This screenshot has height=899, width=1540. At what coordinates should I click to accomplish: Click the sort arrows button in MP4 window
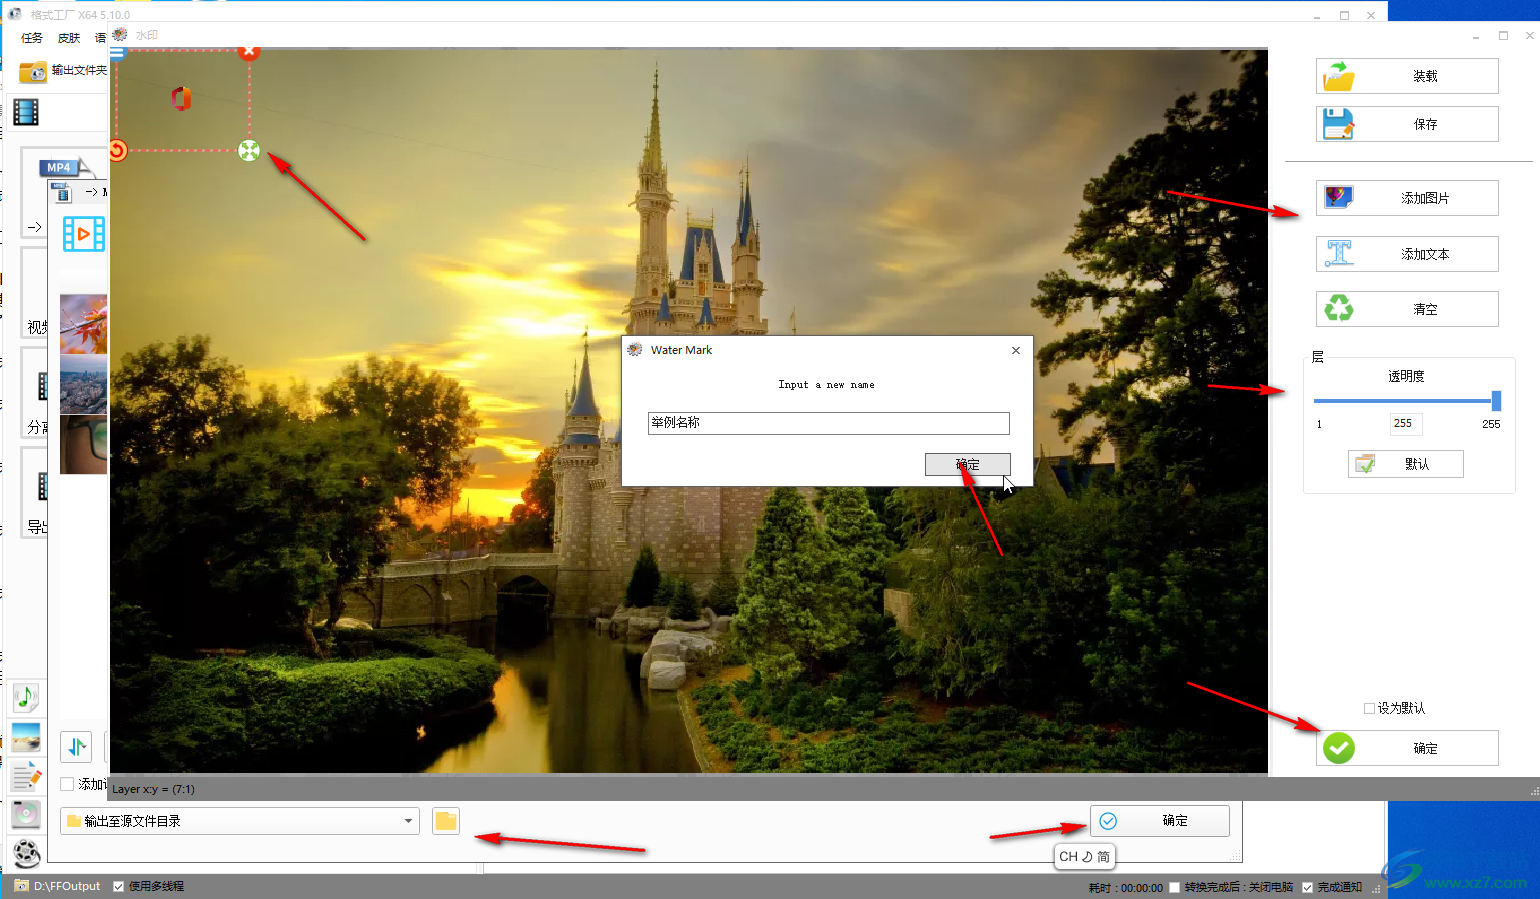pyautogui.click(x=77, y=747)
